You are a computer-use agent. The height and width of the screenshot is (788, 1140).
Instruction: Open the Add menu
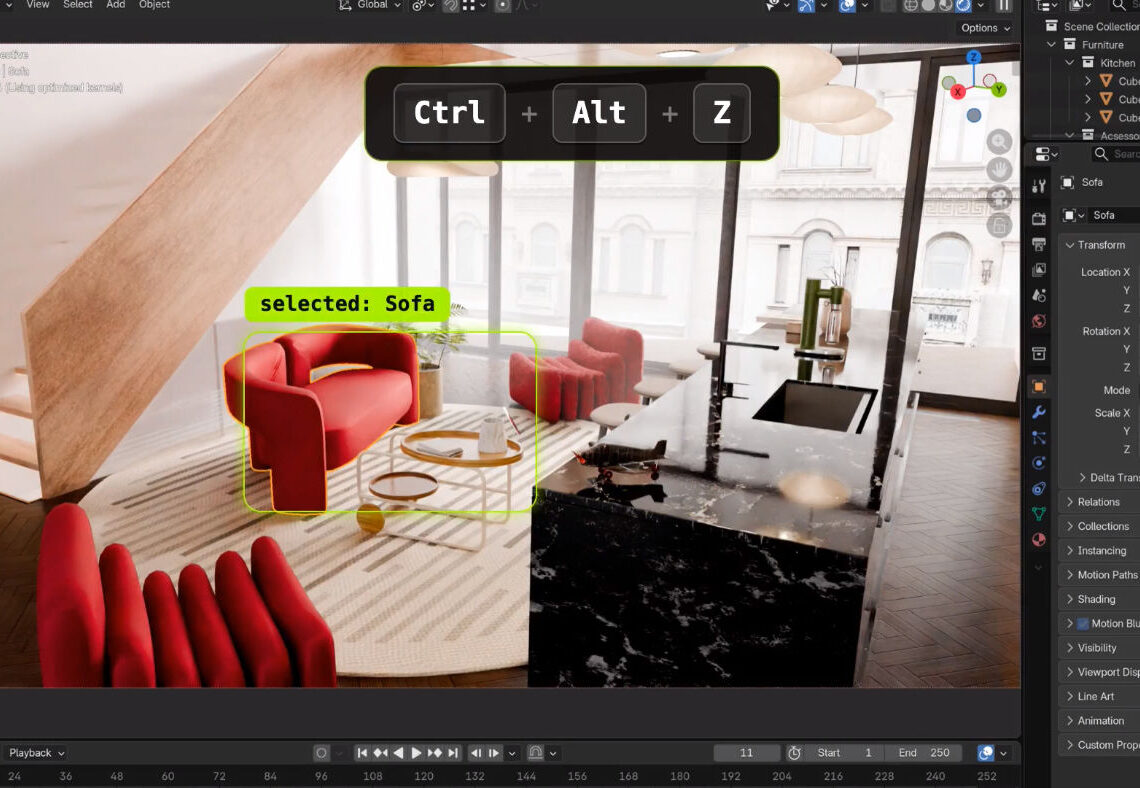point(116,4)
